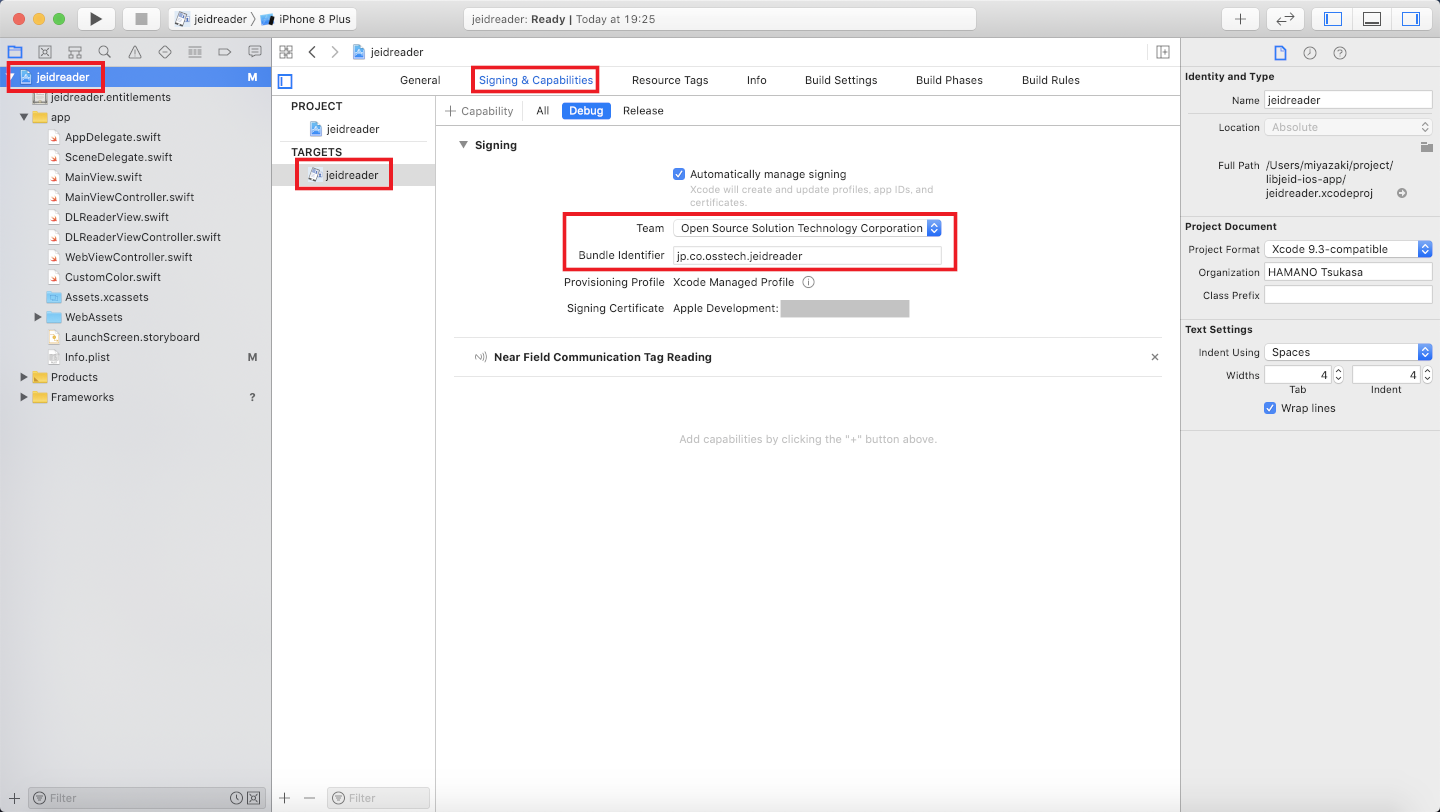Show the Source Control navigator
This screenshot has width=1440, height=812.
point(45,52)
